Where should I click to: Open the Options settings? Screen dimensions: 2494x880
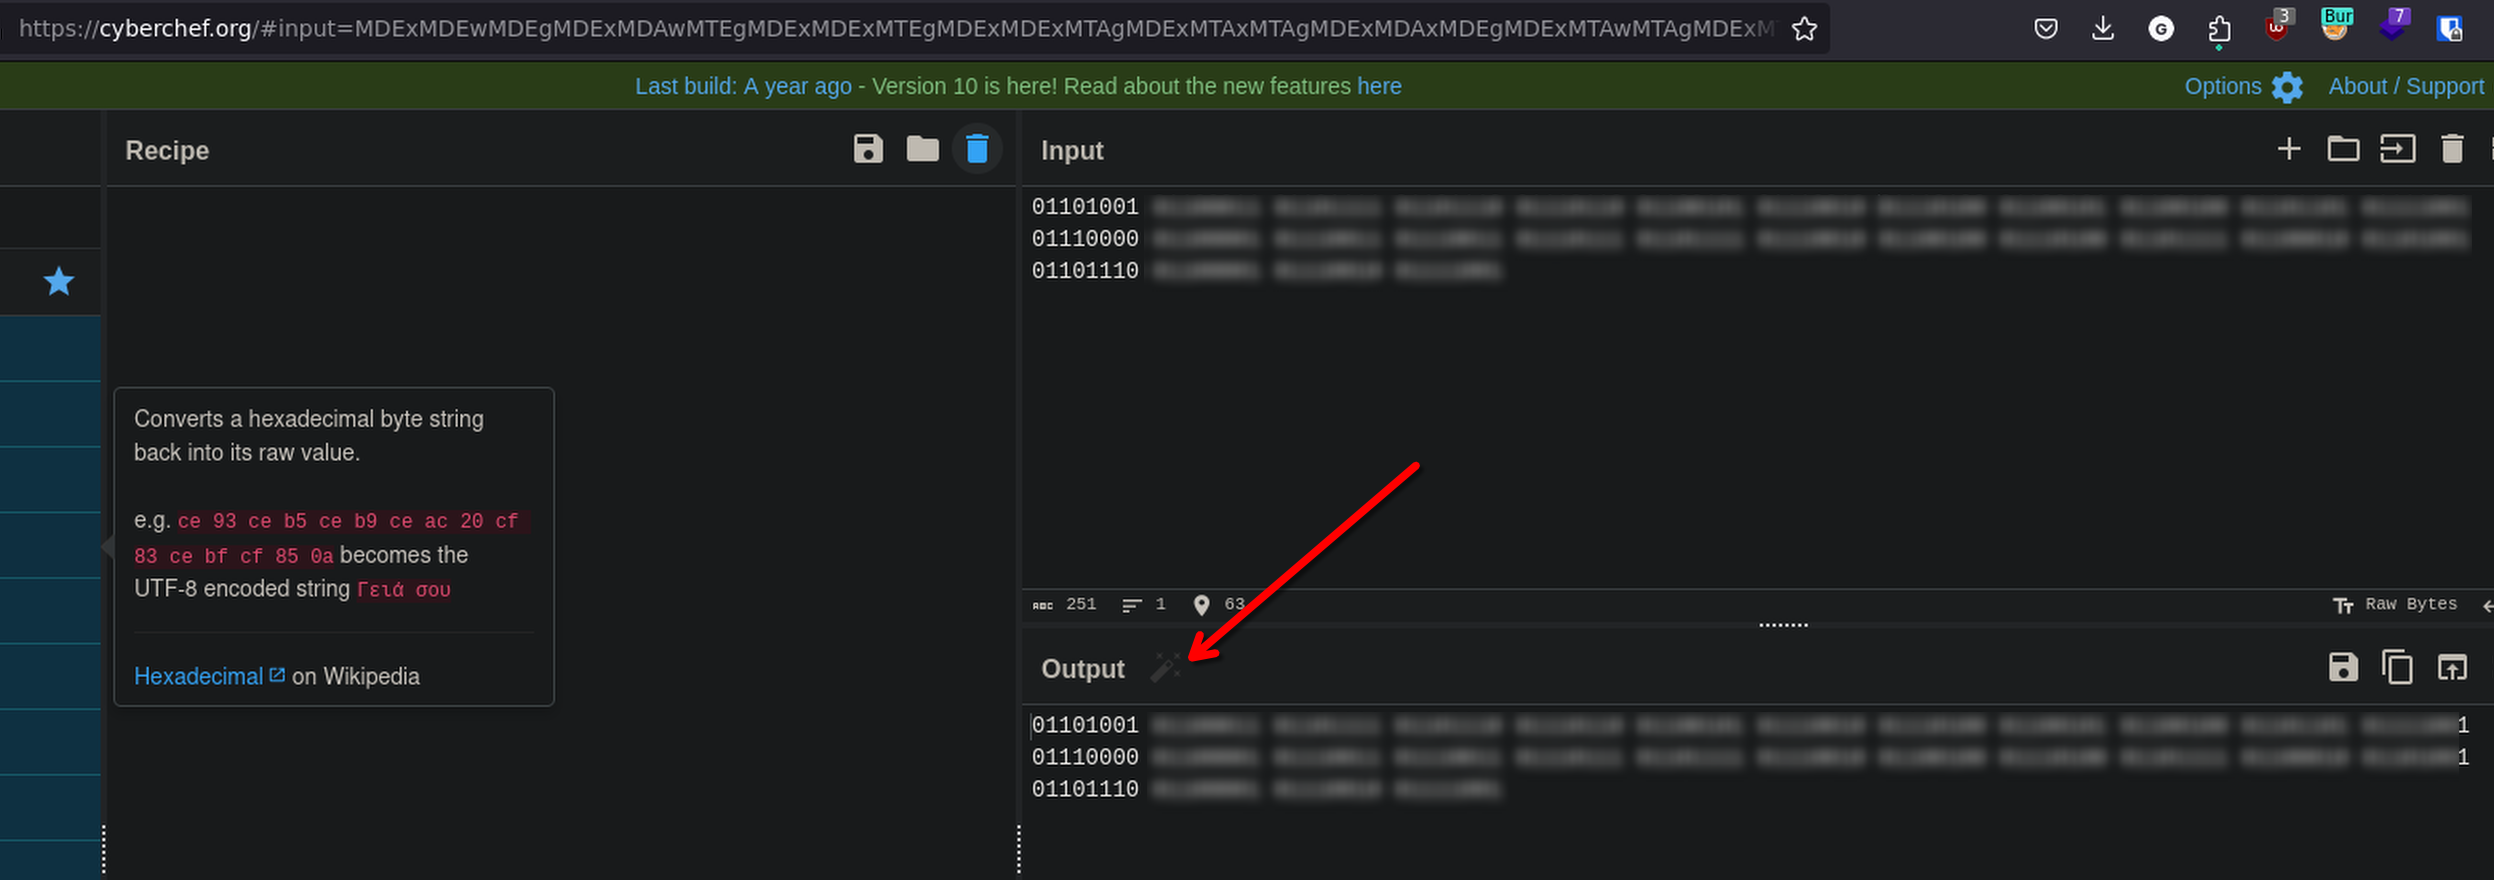coord(2243,87)
